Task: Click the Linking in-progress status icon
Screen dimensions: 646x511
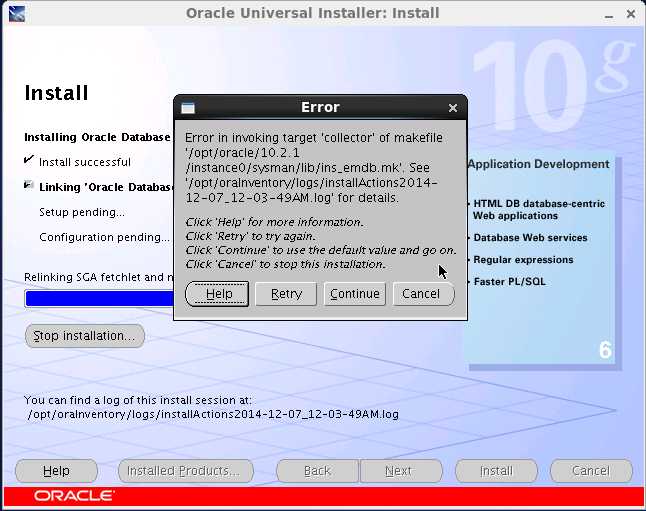Action: [x=28, y=185]
